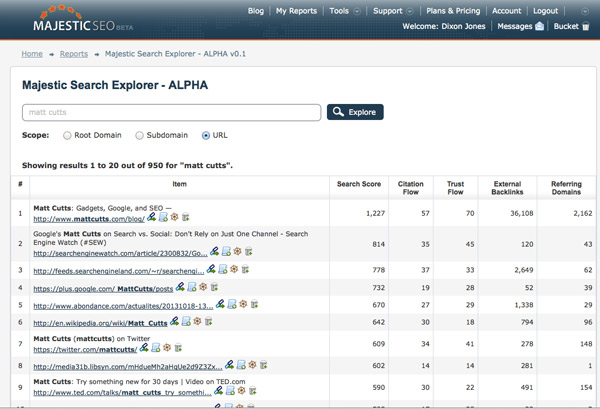The height and width of the screenshot is (409, 600).
Task: Click the document-plus icon for plus.google.com row
Action: pos(192,287)
